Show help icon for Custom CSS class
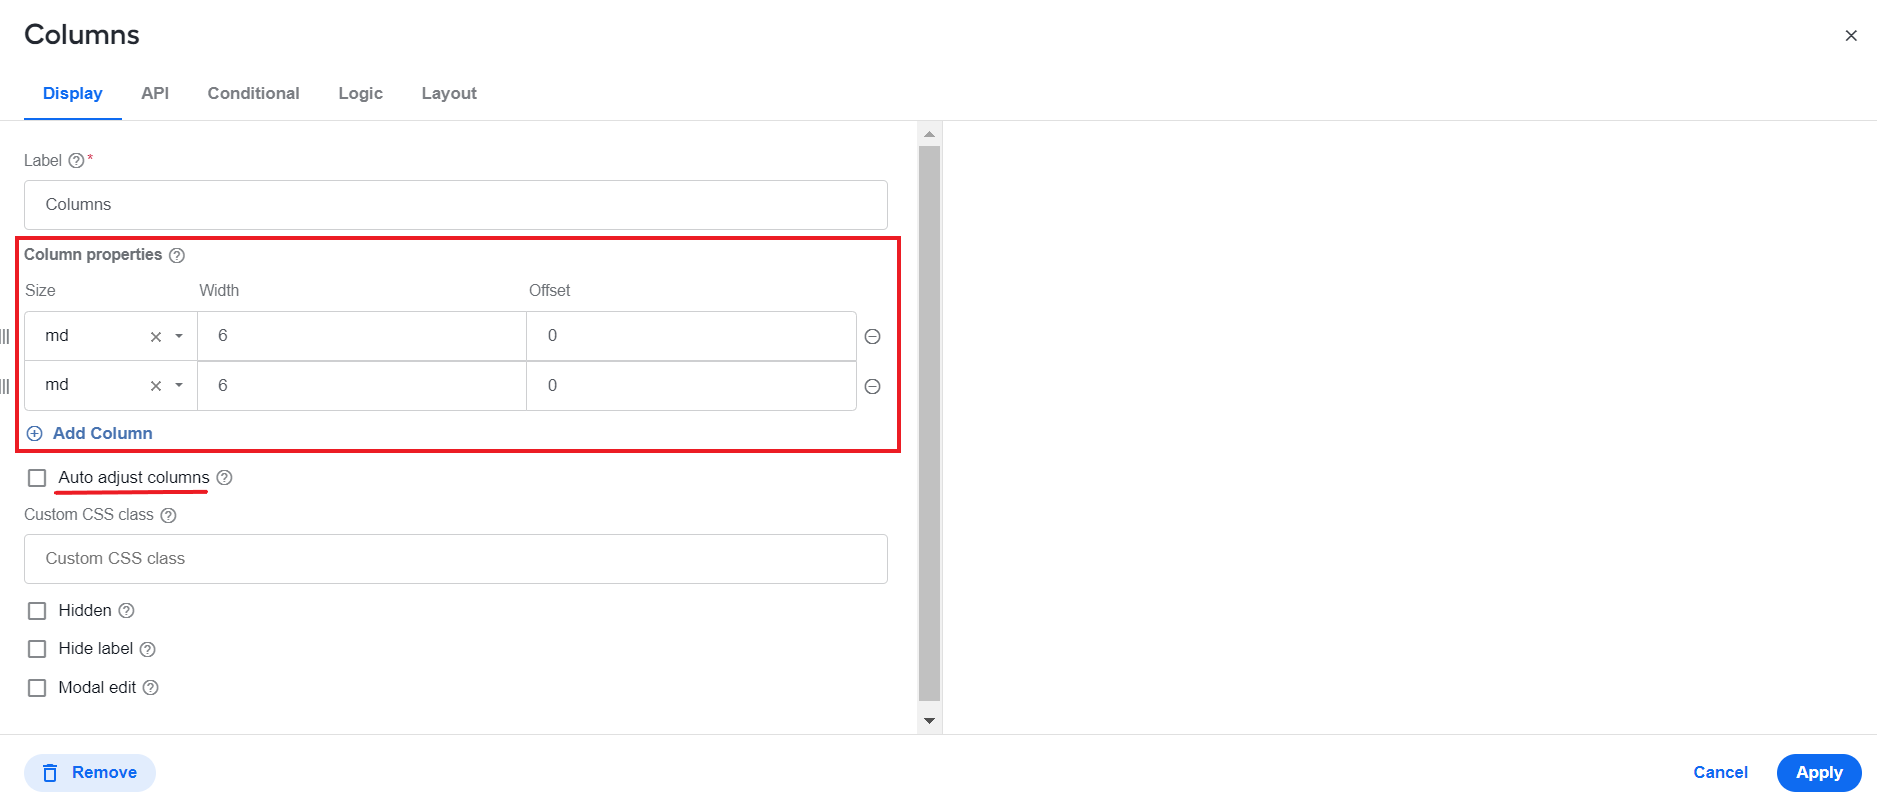Image resolution: width=1877 pixels, height=796 pixels. 168,516
